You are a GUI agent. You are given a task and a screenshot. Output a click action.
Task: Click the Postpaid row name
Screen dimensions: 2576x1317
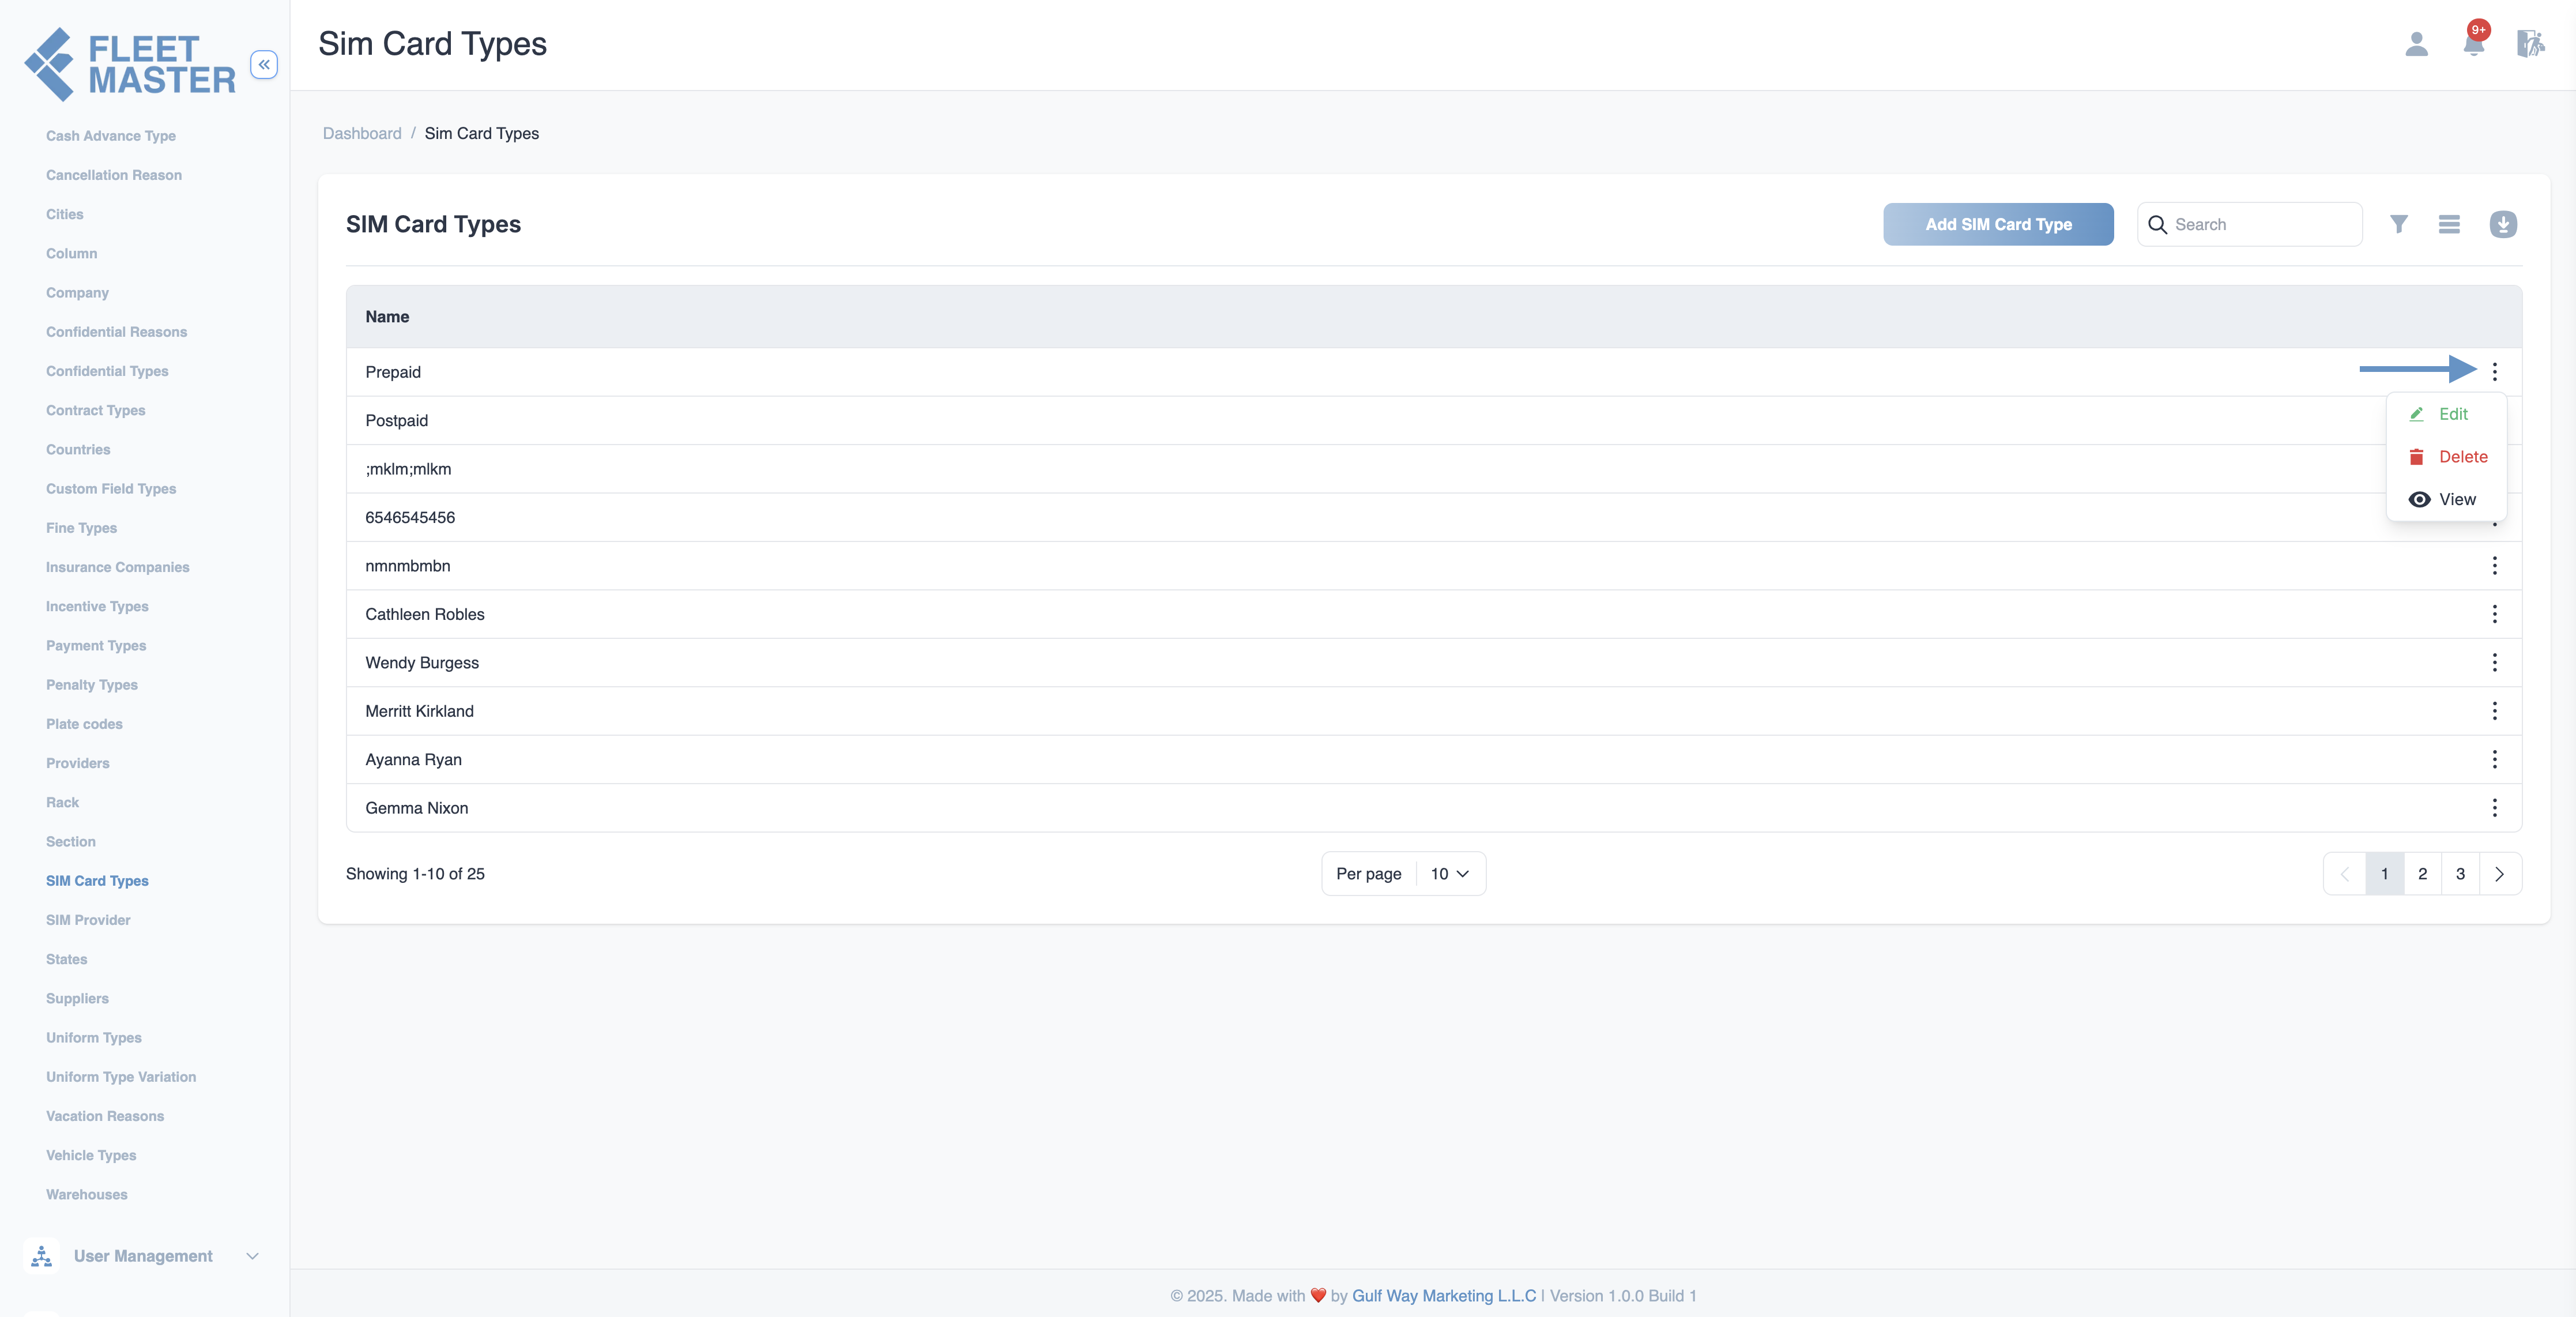(x=396, y=421)
